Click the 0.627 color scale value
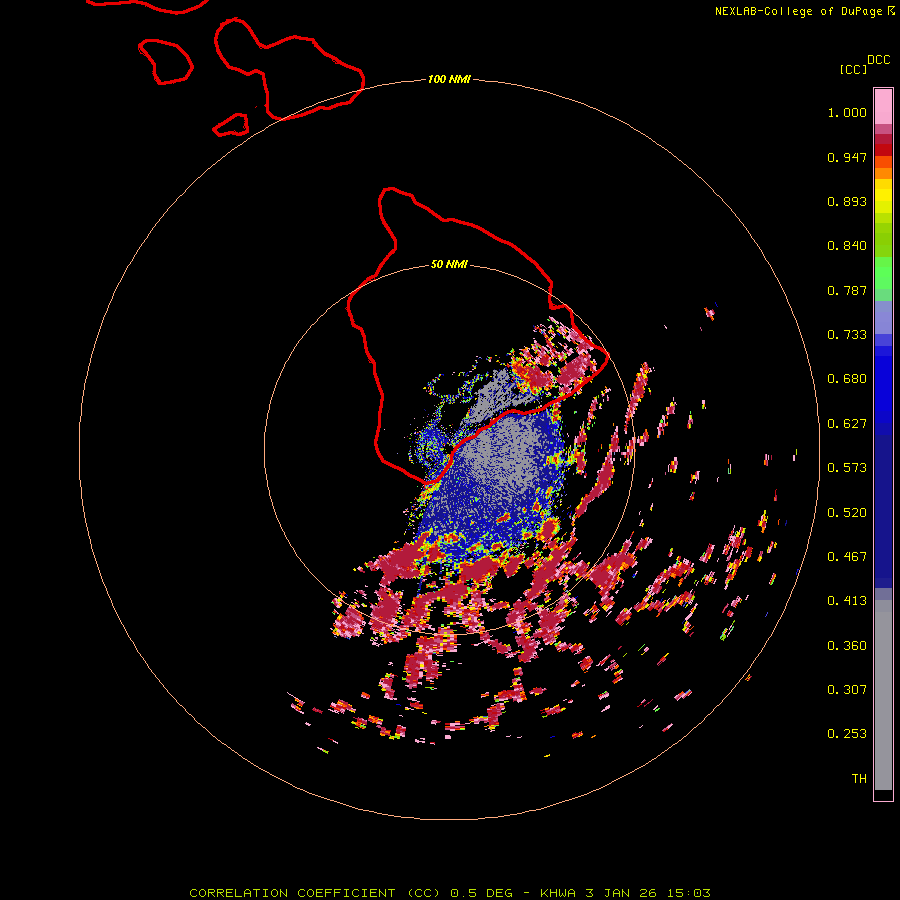Viewport: 900px width, 900px height. [x=847, y=424]
